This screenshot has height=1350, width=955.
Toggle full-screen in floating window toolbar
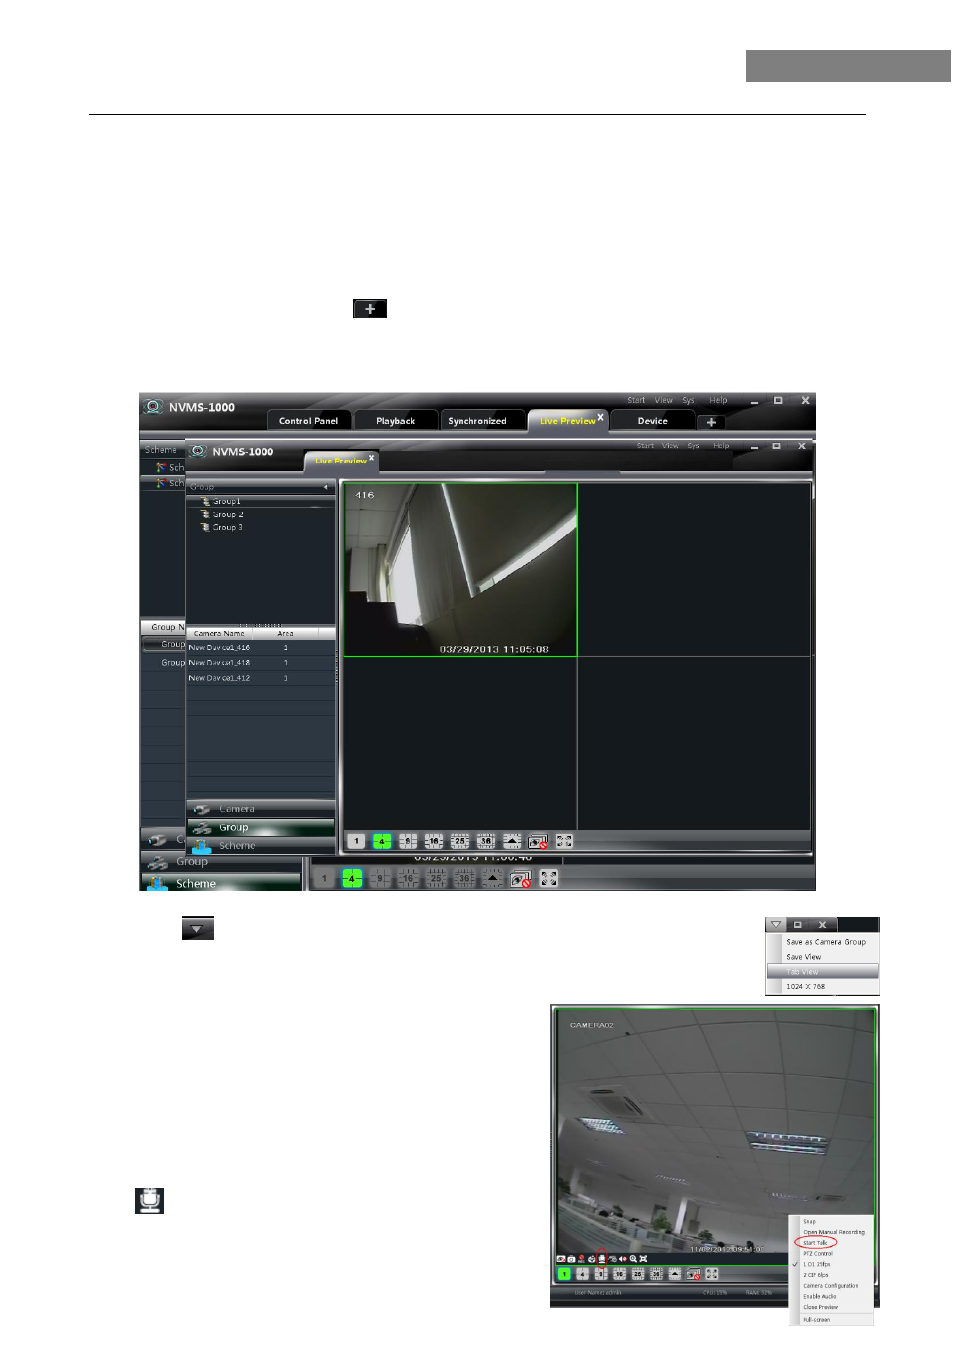[x=564, y=842]
